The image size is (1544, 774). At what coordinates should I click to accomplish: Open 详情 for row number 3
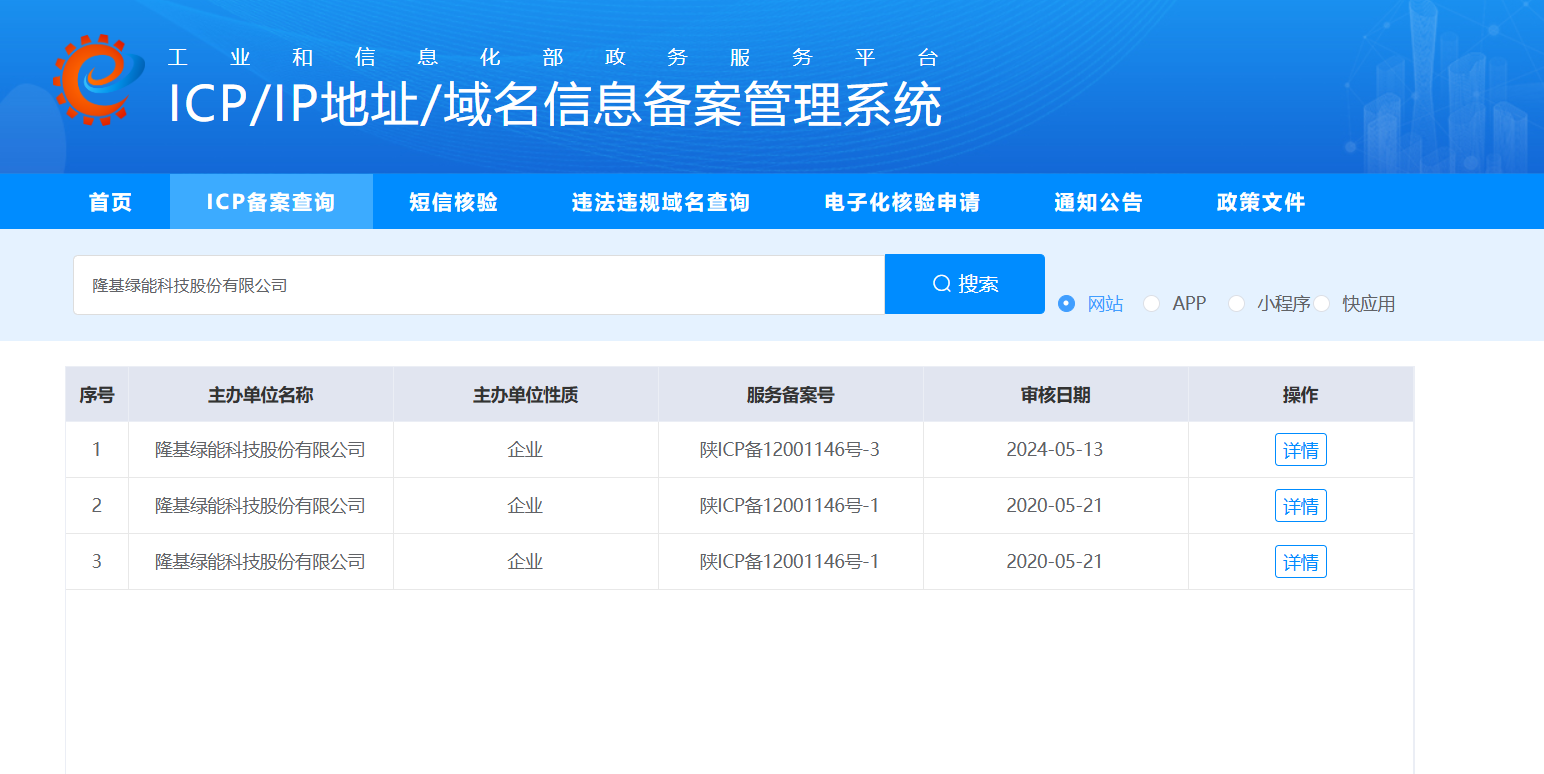tap(1300, 562)
